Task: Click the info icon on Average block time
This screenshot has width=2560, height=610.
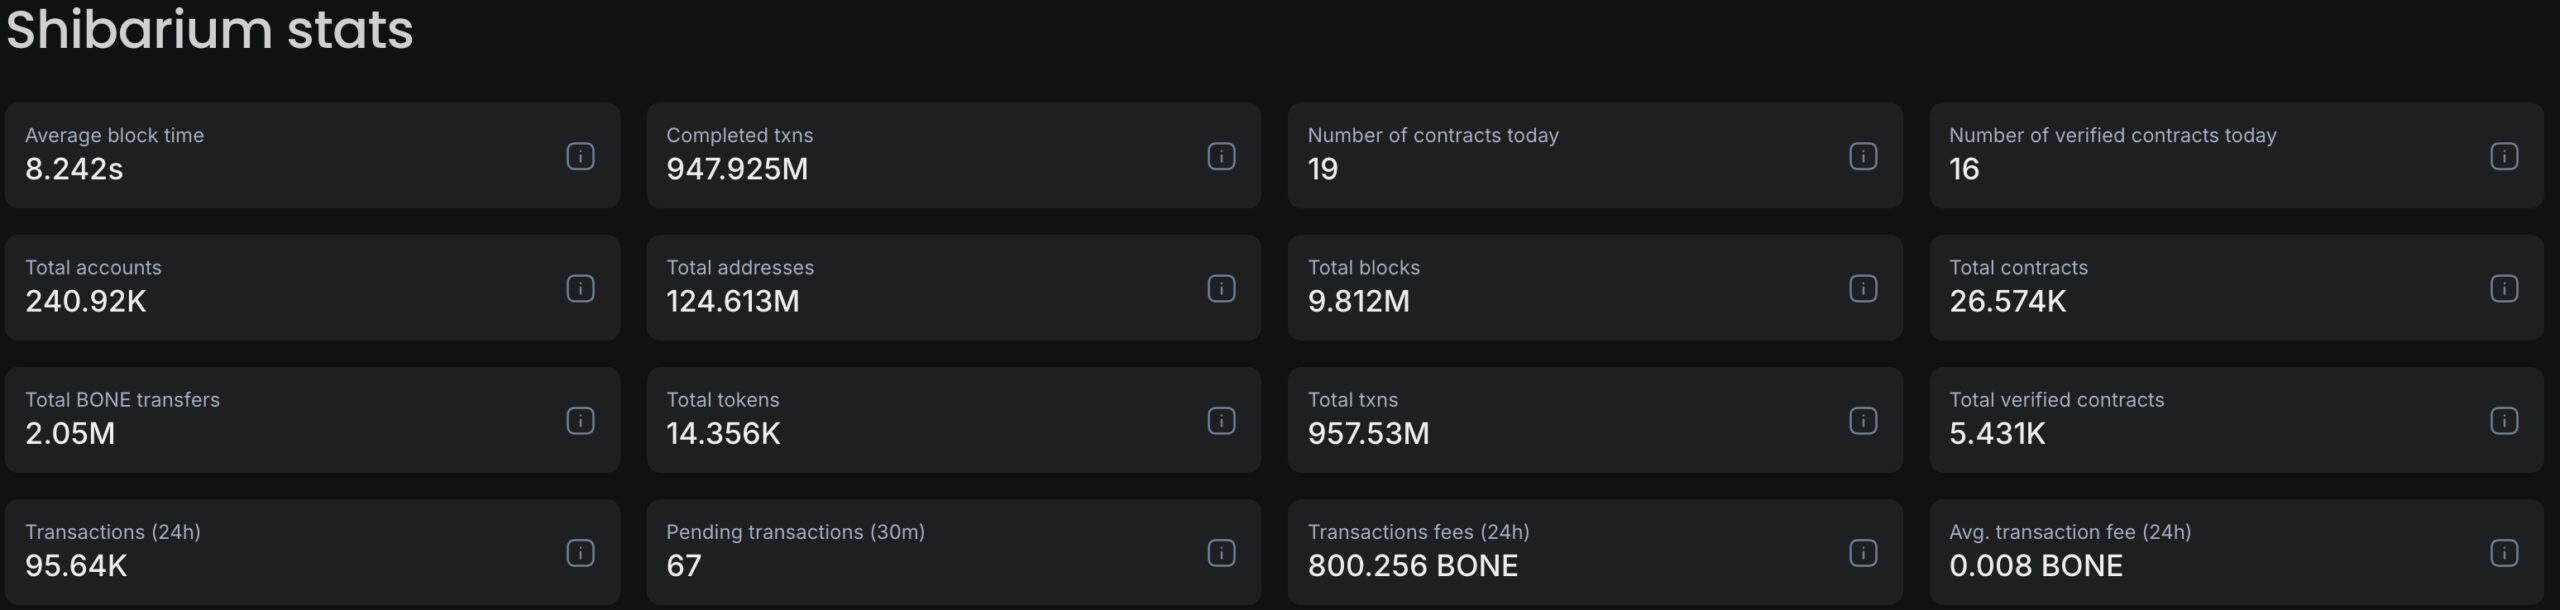Action: tap(580, 156)
